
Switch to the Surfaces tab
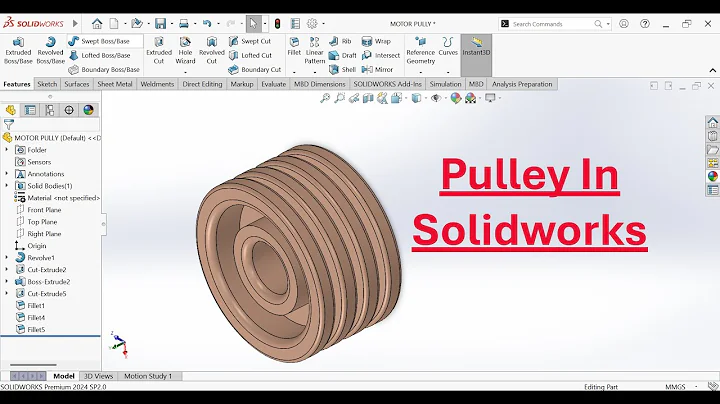(77, 84)
